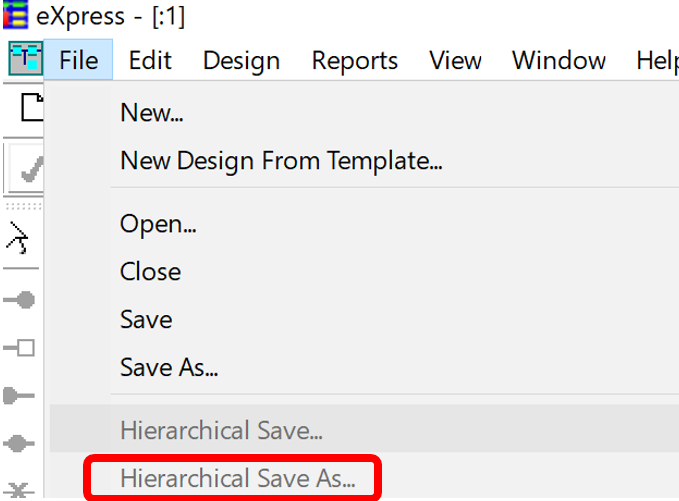Open the Window menu
This screenshot has height=501, width=679.
click(559, 60)
